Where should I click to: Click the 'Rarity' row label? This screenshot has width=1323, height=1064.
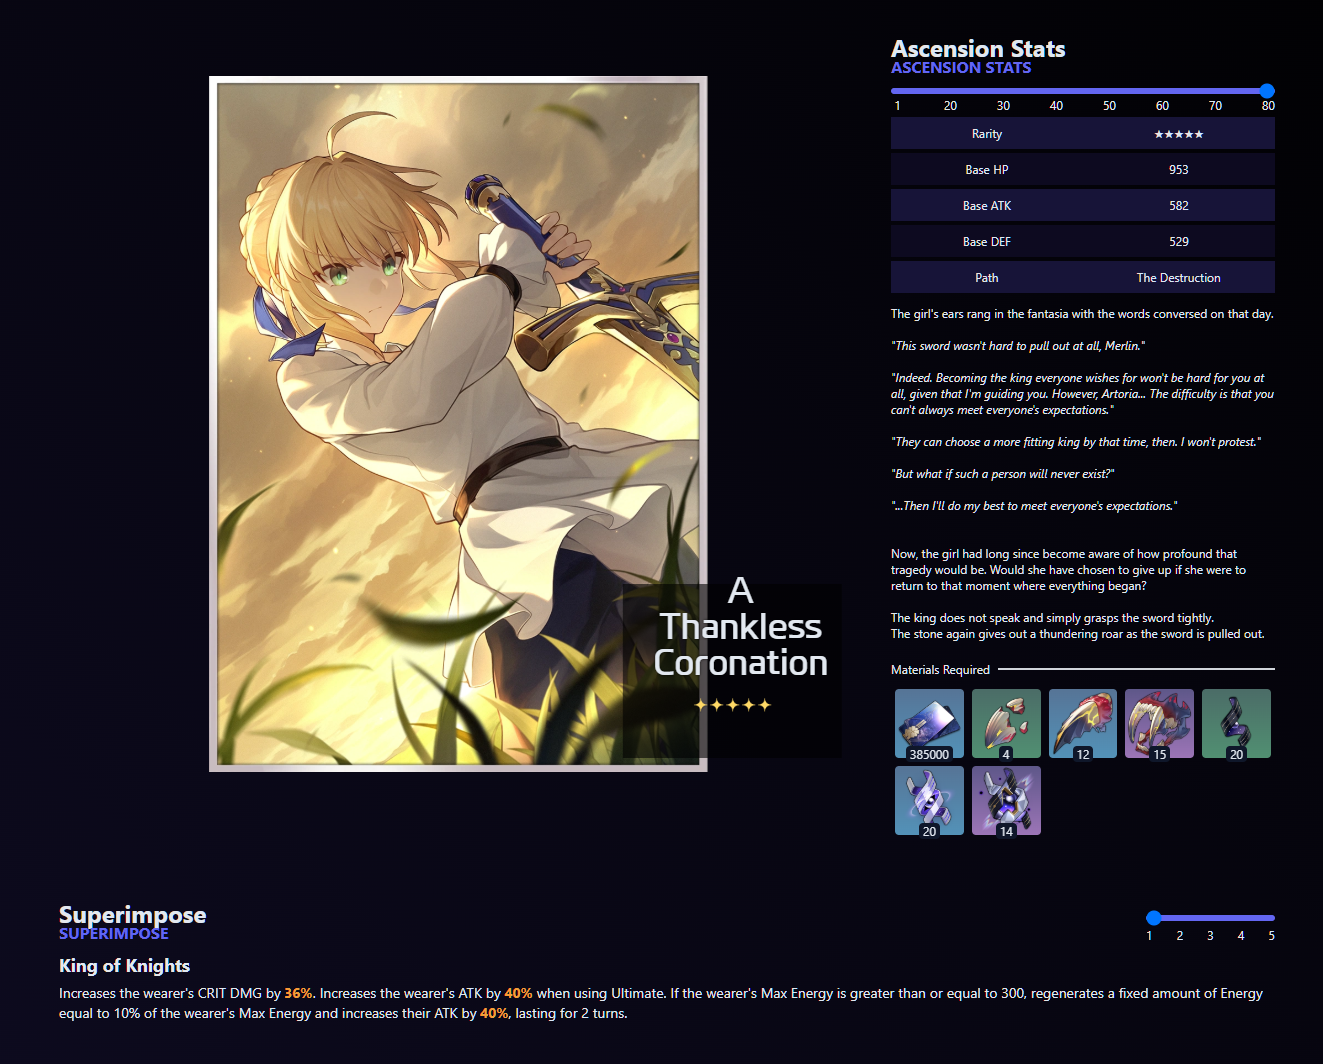click(987, 134)
